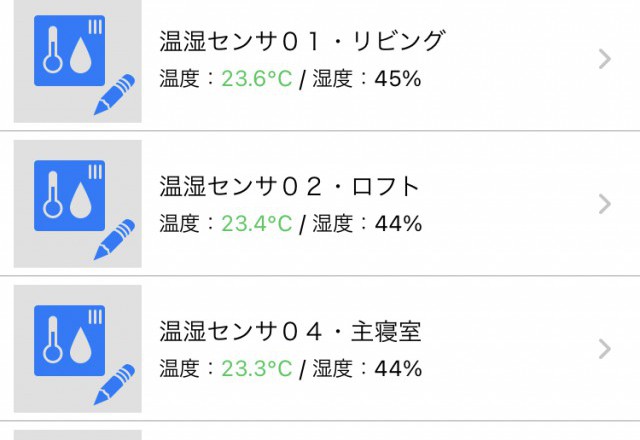Tap the pencil edit icon for ロフト sensor
640x440 pixels.
click(x=114, y=240)
